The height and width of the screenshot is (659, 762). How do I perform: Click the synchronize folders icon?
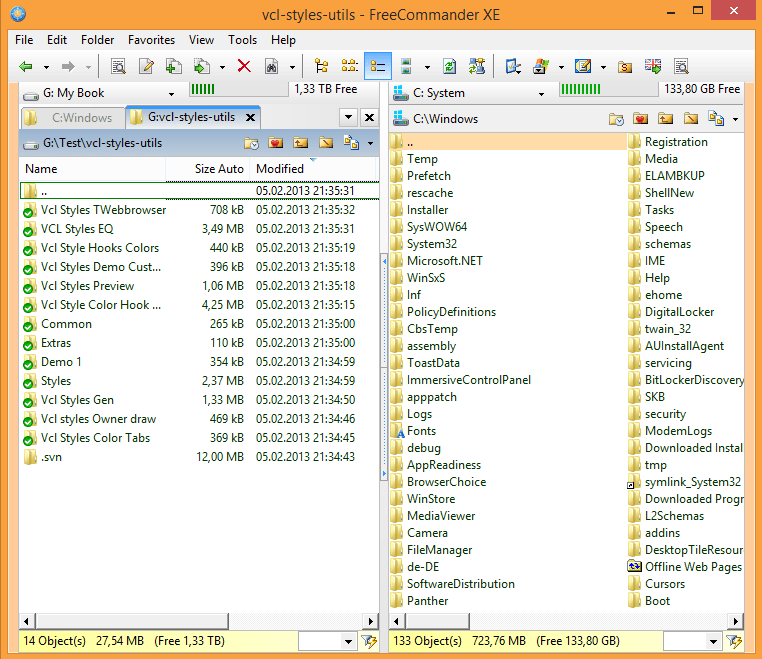[477, 67]
